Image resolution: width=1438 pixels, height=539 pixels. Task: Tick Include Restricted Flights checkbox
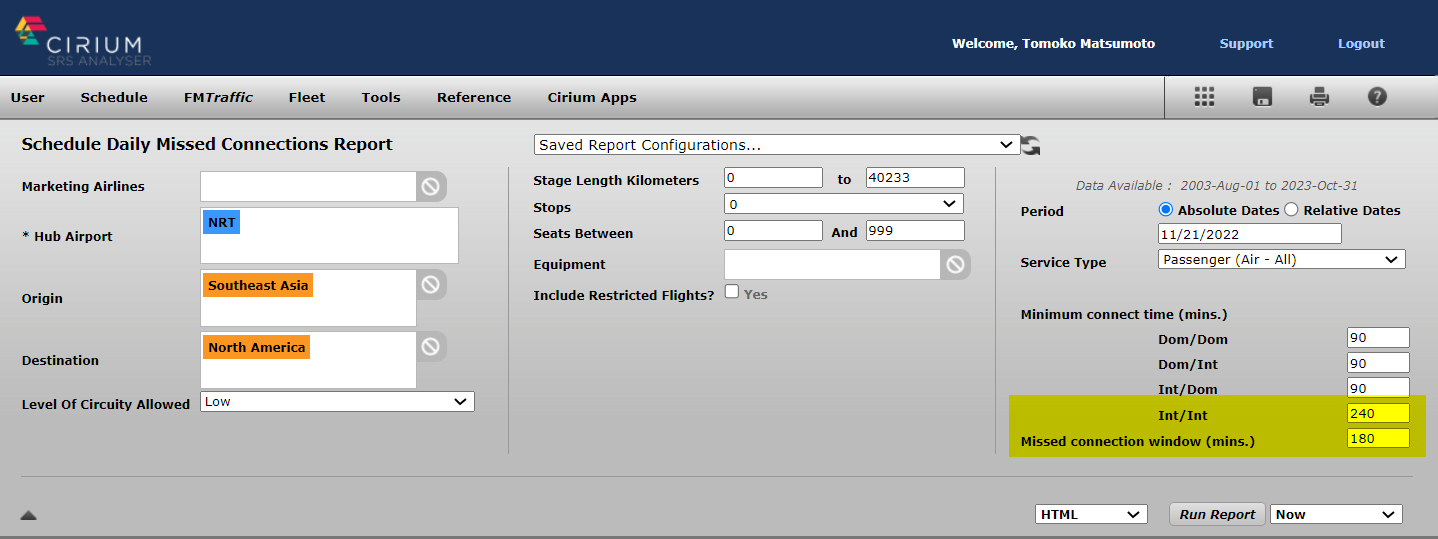[x=732, y=292]
